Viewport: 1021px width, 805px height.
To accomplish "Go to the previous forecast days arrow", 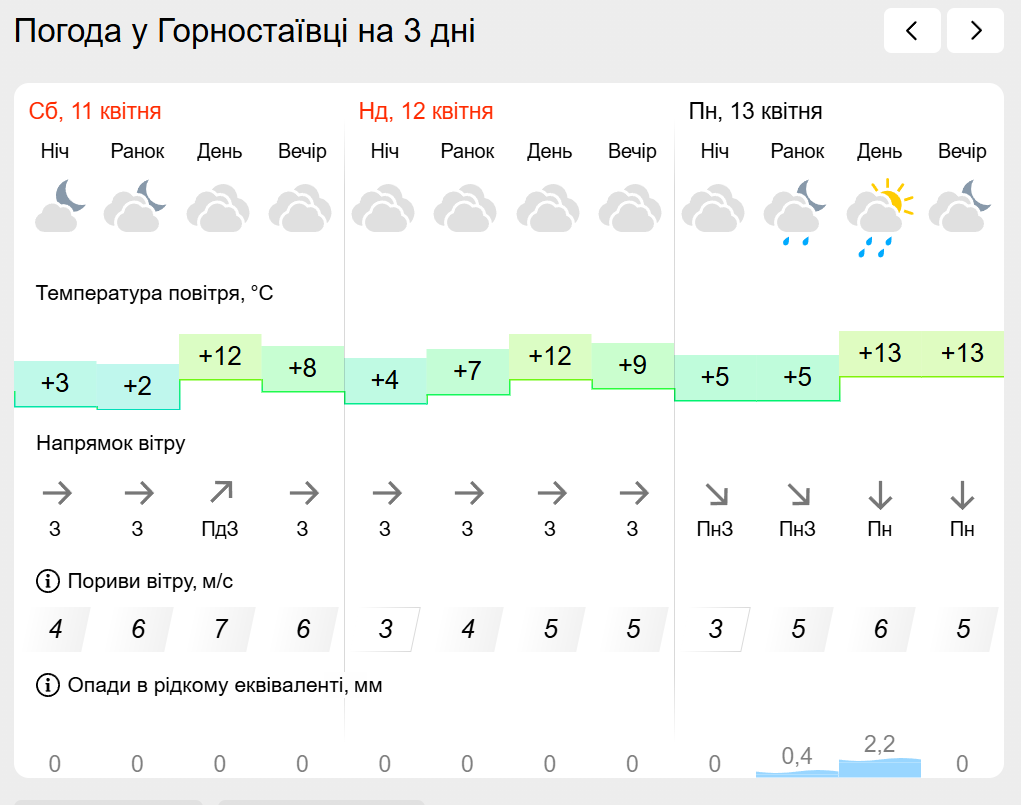I will point(911,31).
